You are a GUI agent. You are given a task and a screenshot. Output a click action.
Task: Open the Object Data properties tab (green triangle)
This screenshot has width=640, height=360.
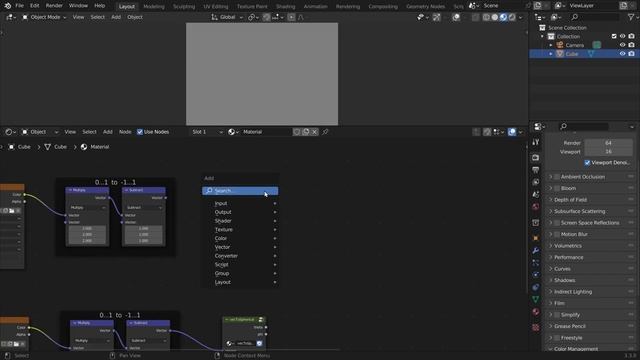pyautogui.click(x=536, y=299)
